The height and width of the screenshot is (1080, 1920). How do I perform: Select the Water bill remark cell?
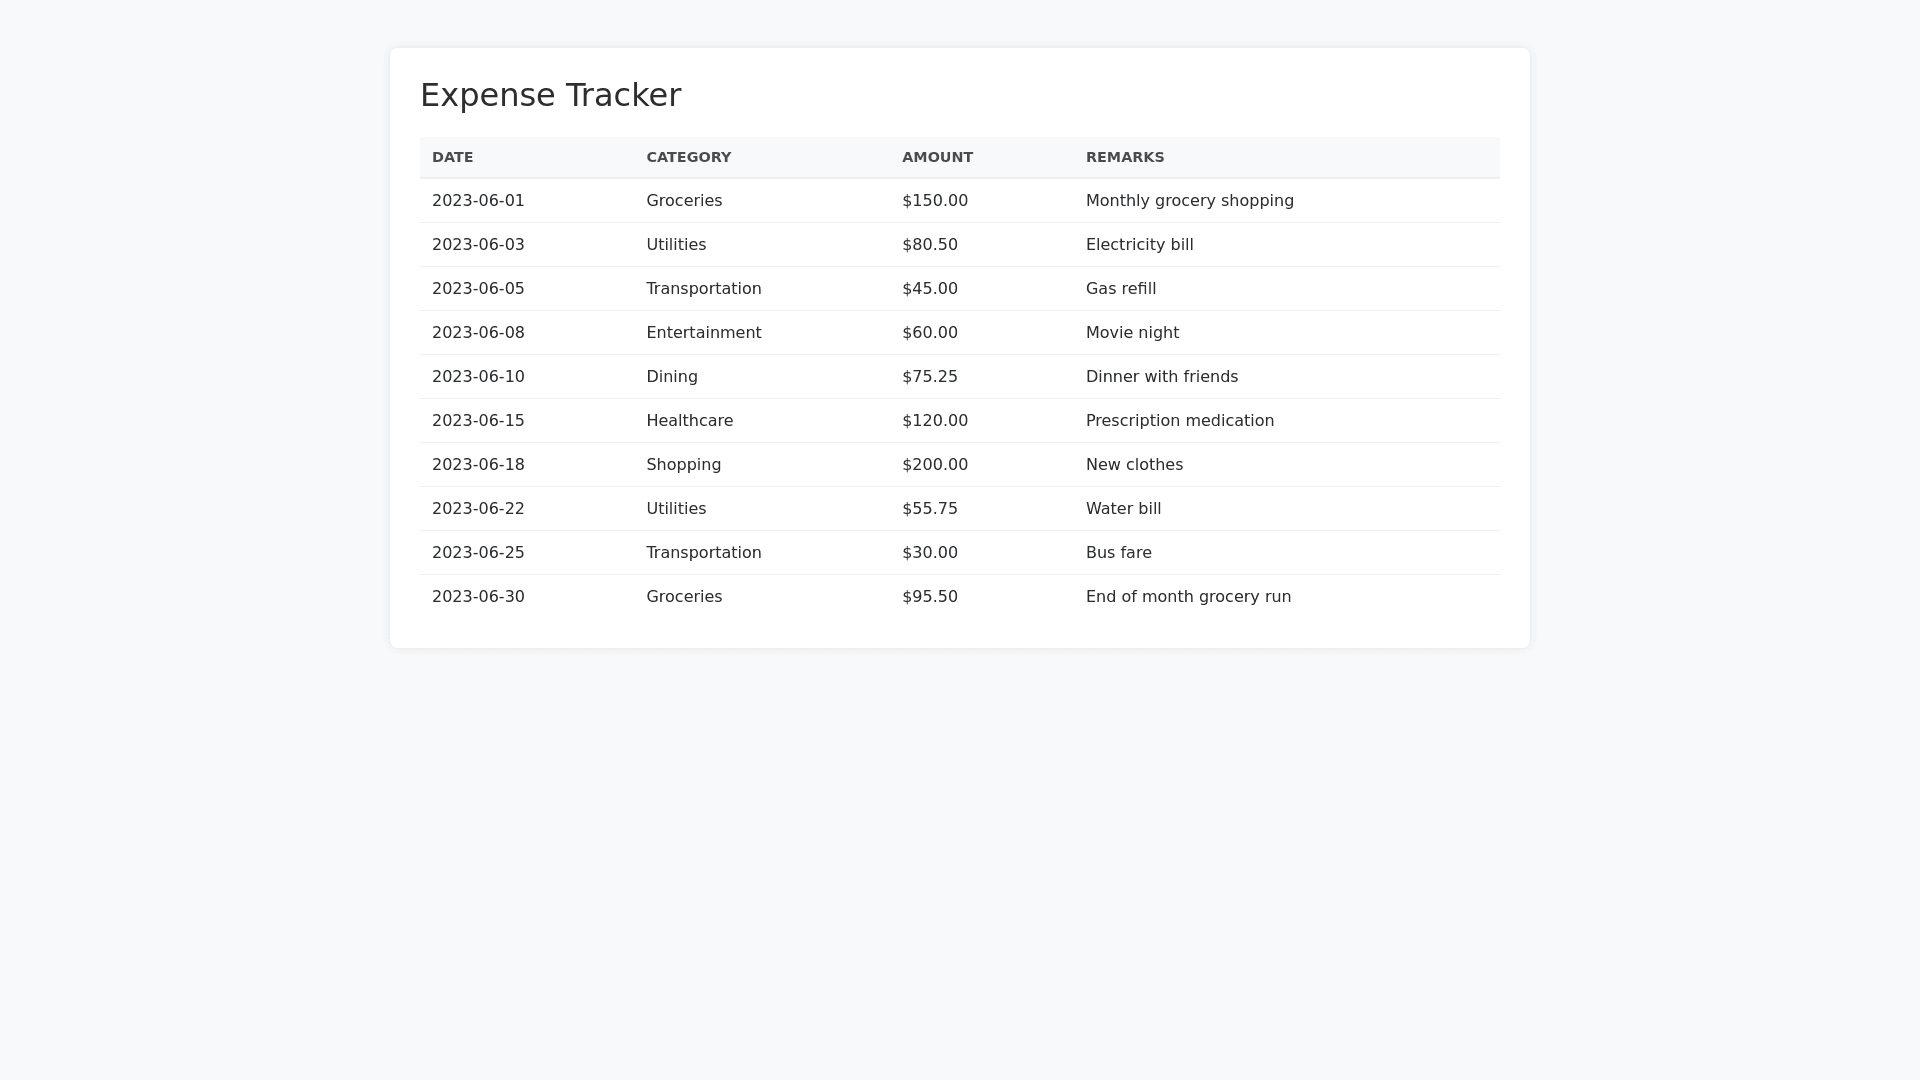tap(1123, 509)
